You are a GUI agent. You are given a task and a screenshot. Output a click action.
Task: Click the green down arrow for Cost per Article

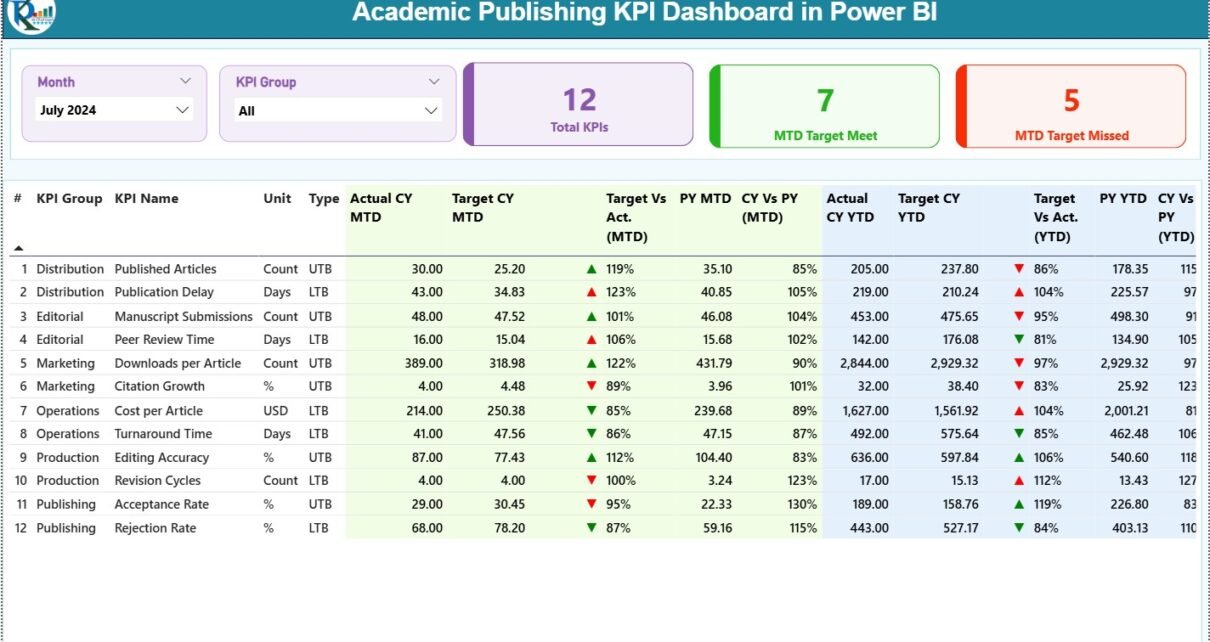tap(592, 410)
